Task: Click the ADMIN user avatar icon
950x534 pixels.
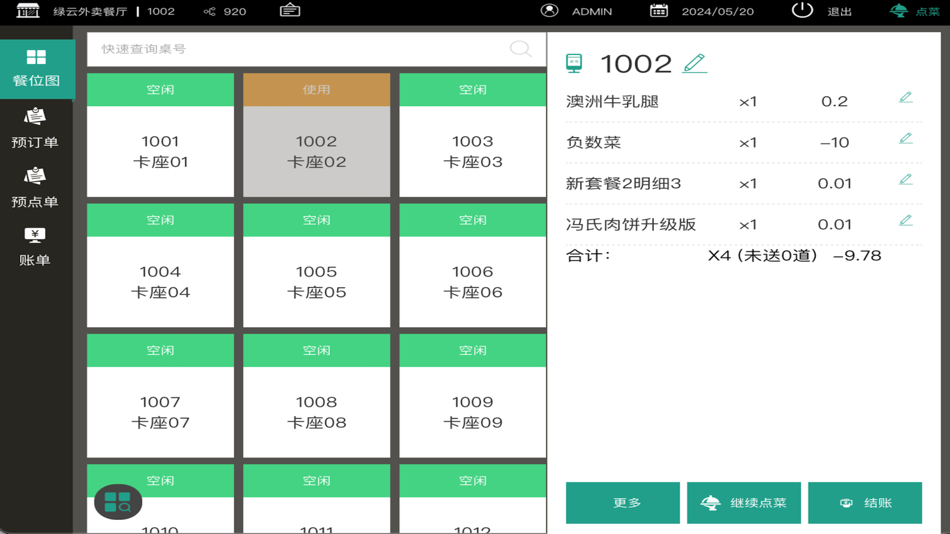Action: point(550,10)
